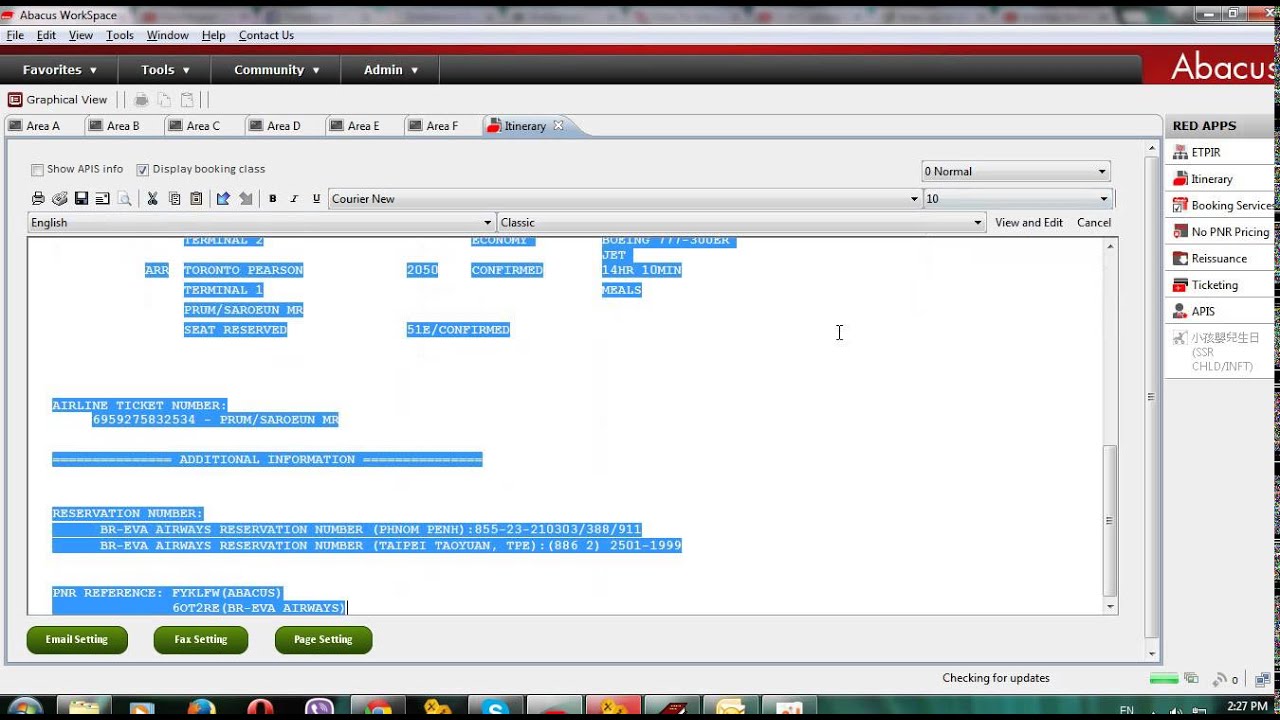Toggle underline formatting
Screen dimensions: 1280x720
coord(316,199)
